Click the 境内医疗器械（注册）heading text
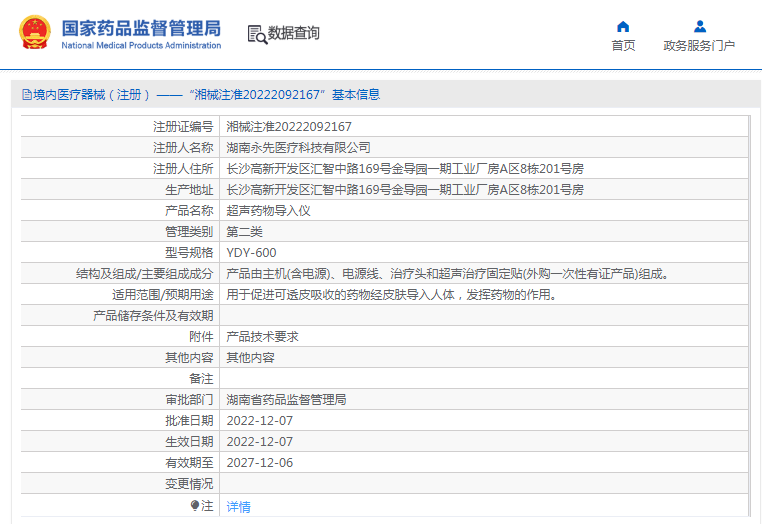The width and height of the screenshot is (762, 524). coord(91,94)
